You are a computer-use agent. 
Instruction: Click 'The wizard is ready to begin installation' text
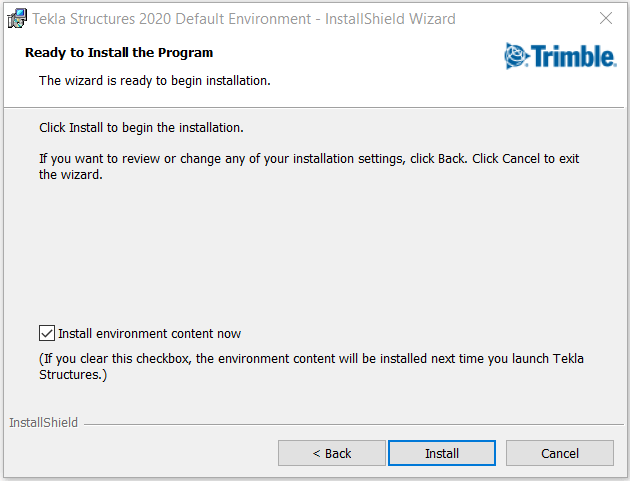tap(155, 81)
